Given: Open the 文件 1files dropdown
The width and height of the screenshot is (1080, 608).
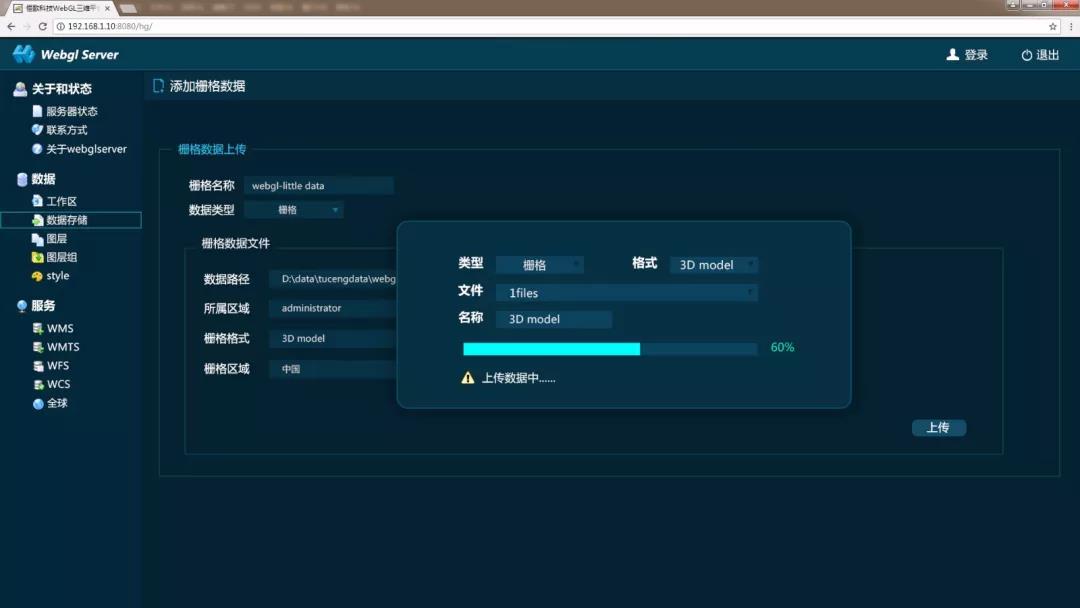Looking at the screenshot, I should tap(626, 293).
